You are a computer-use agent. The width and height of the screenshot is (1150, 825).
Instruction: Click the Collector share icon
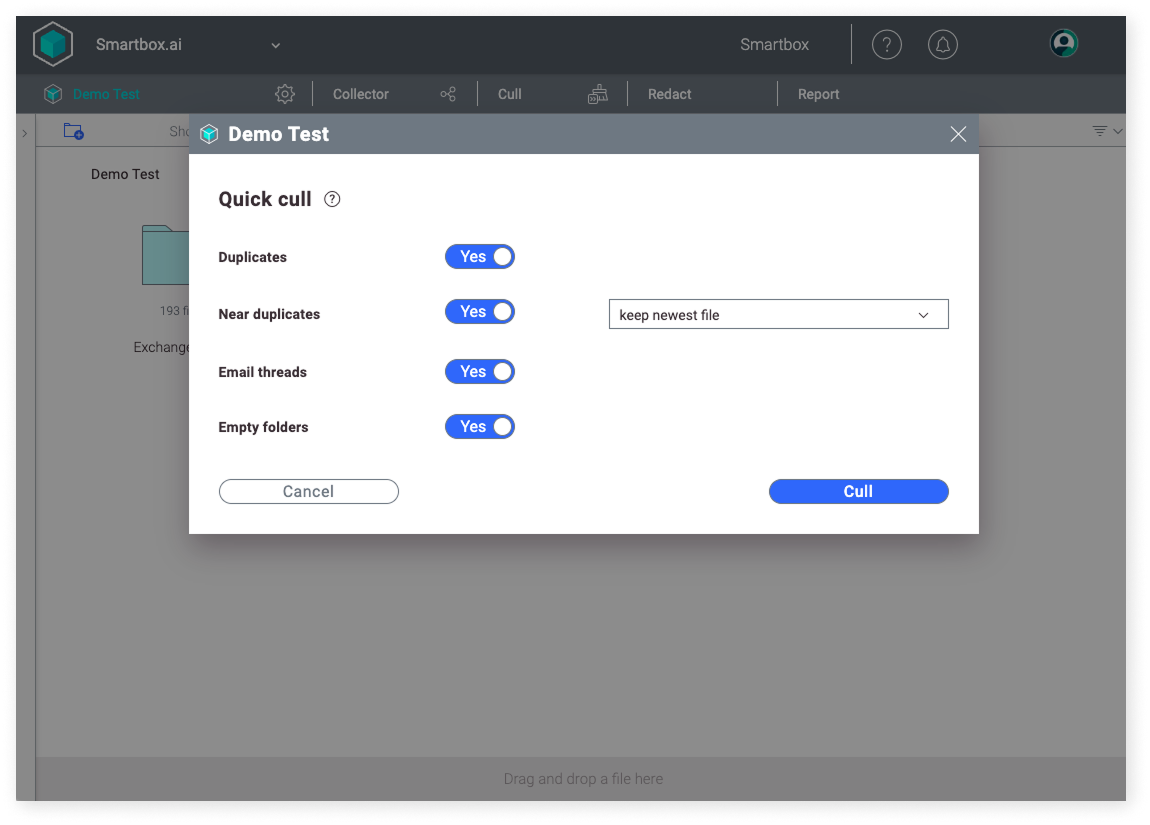(x=448, y=93)
